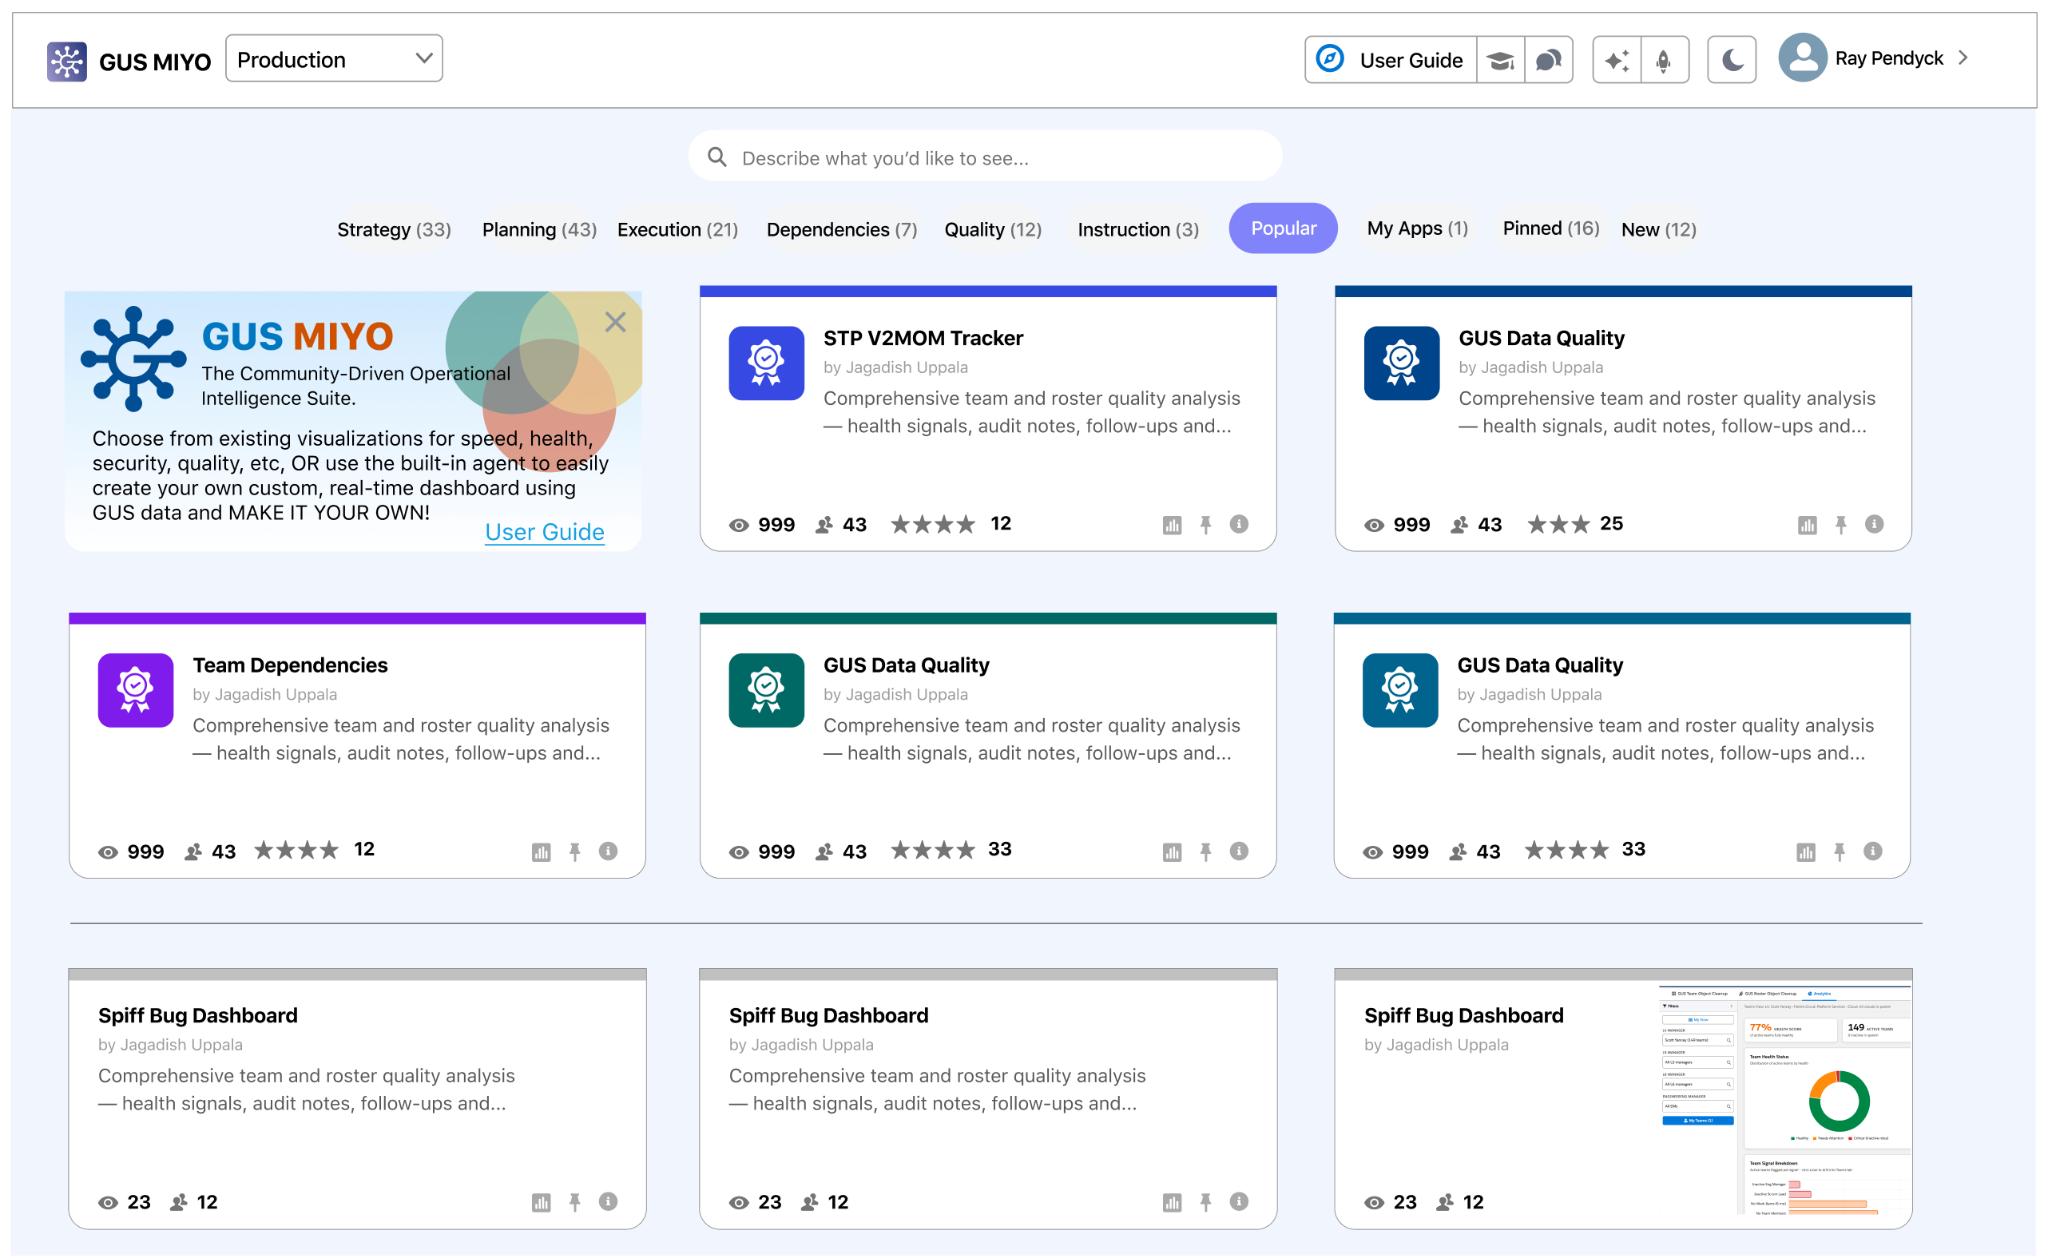Show info for Team Dependencies
Screen dimensions: 2048x1256
coord(608,851)
